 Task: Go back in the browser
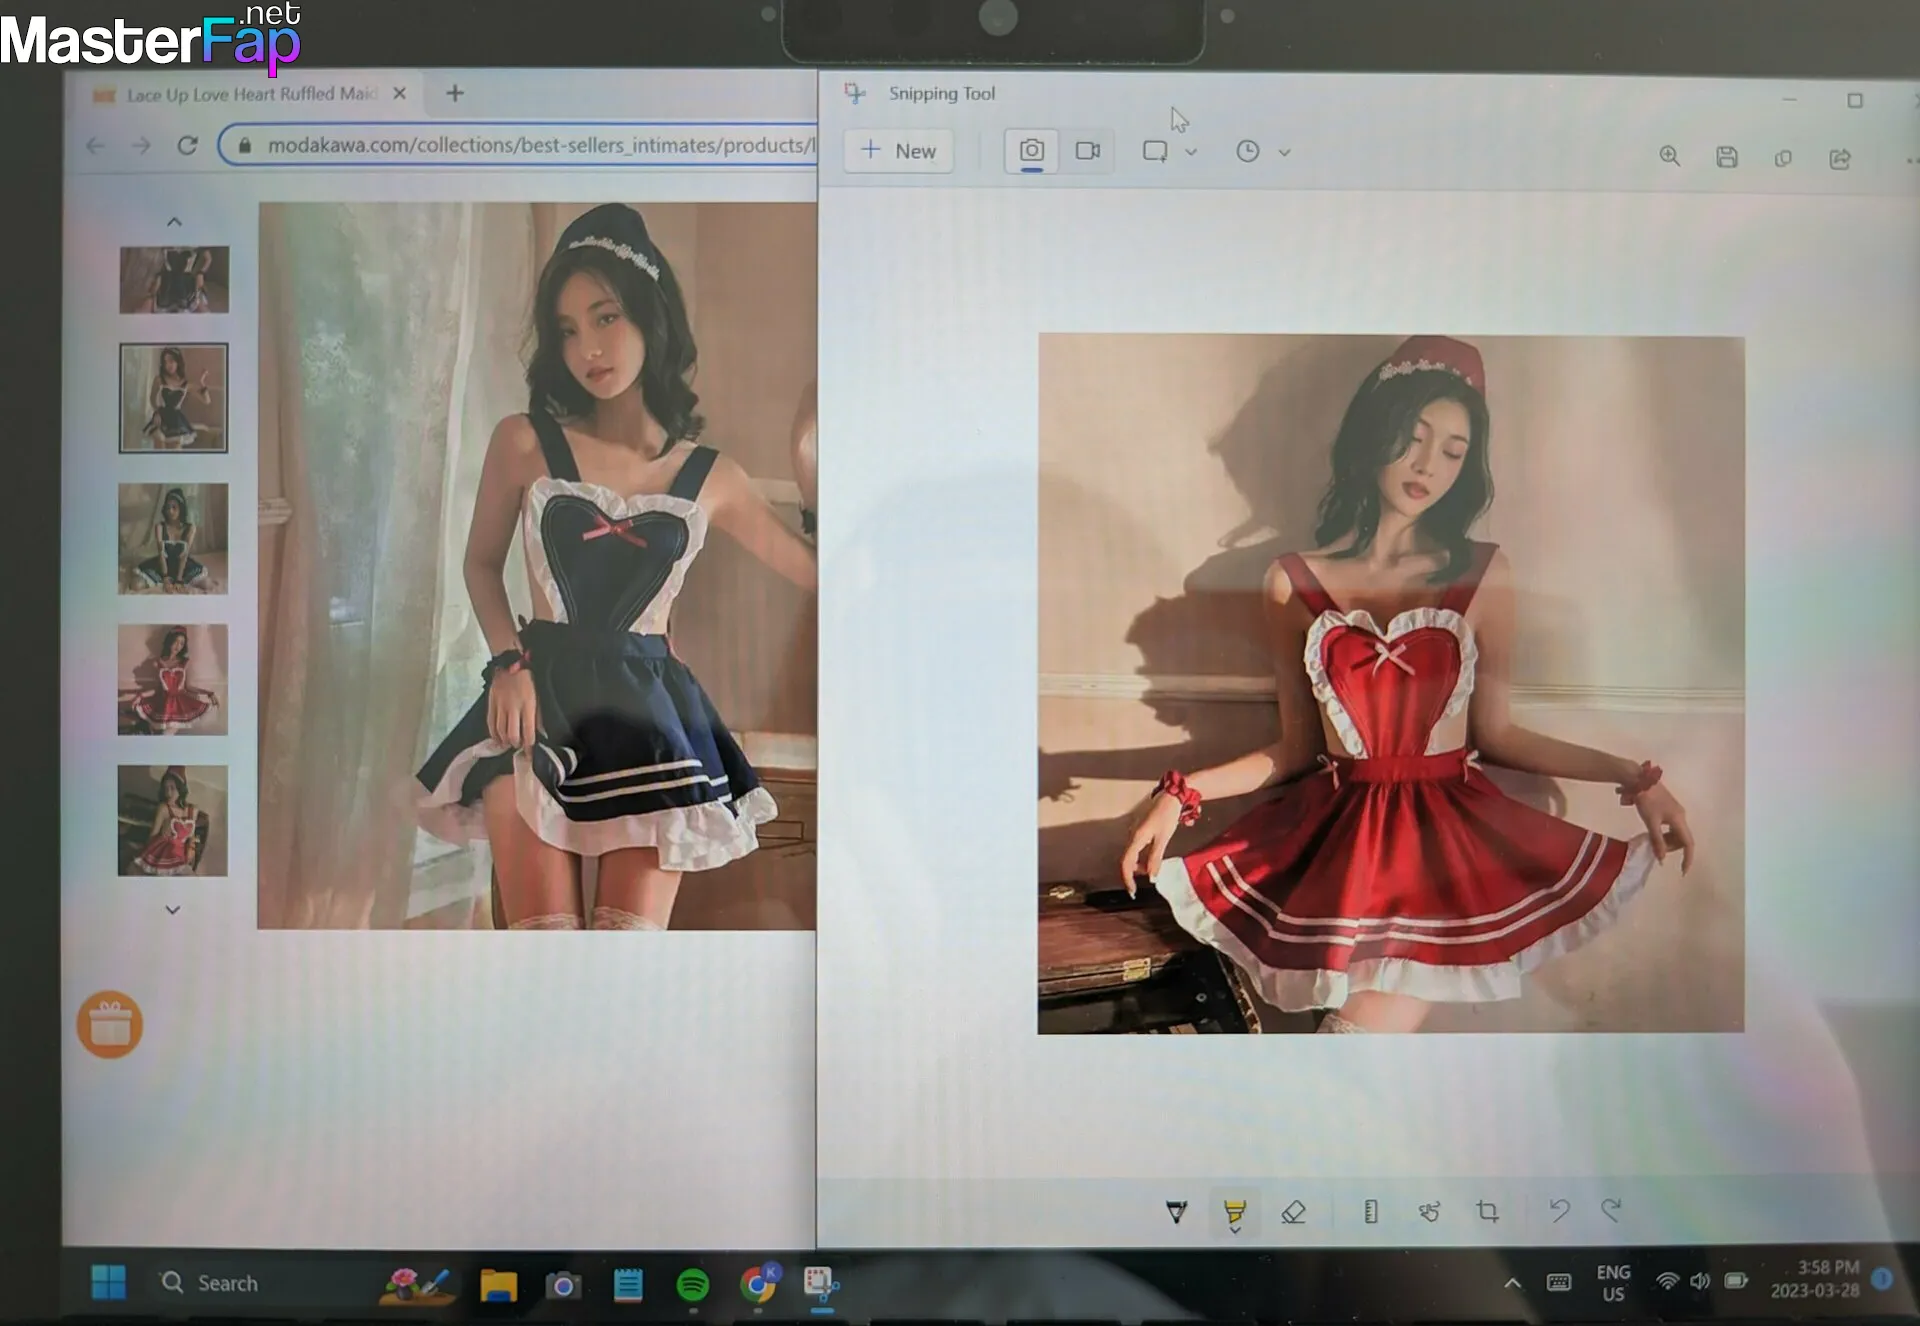click(96, 146)
